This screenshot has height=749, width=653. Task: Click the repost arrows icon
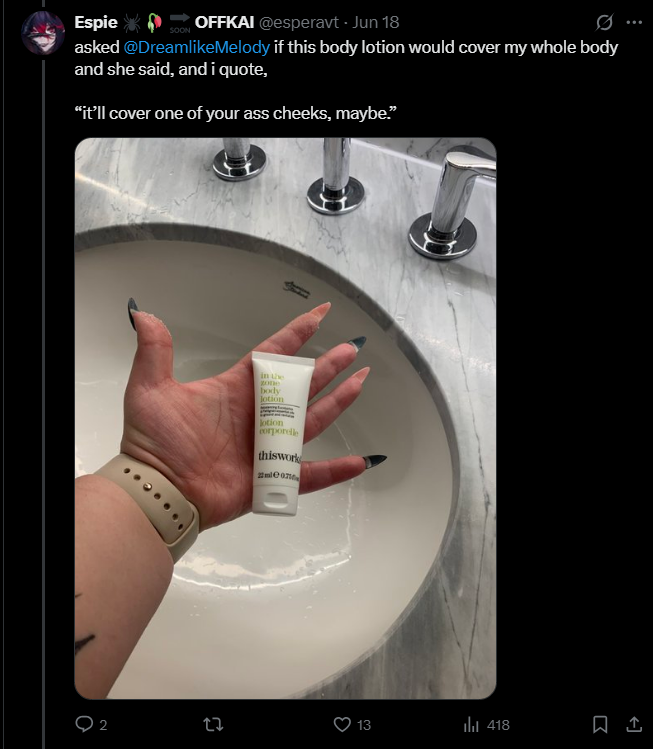coord(213,725)
